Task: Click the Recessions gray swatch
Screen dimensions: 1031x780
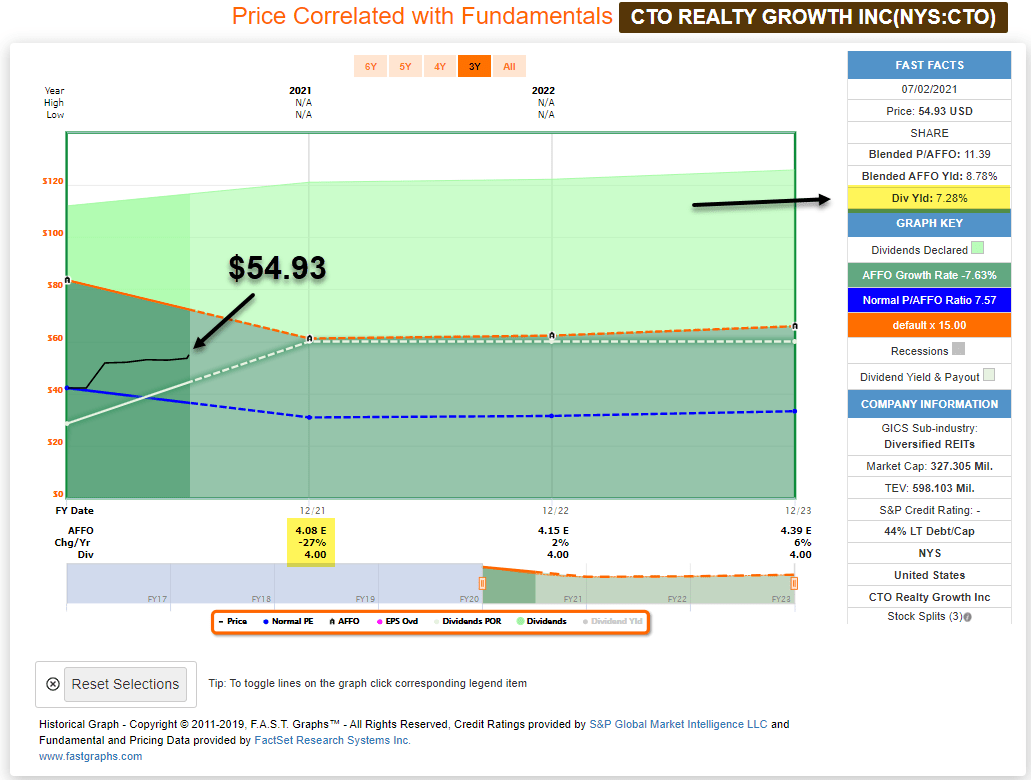Action: (x=959, y=349)
